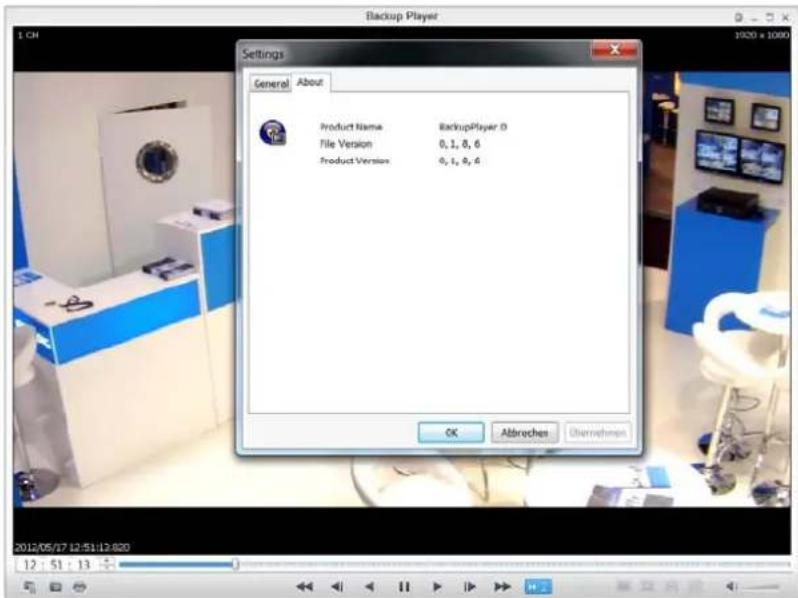Click the fast rewind button
798x598 pixels.
(304, 586)
